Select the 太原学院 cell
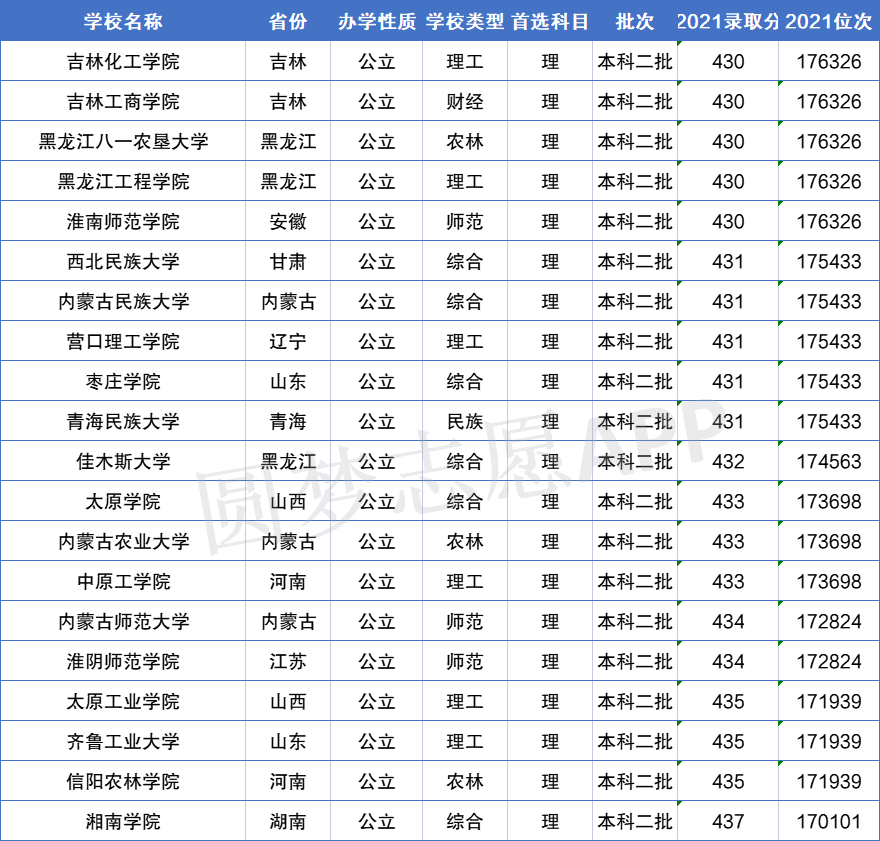 123,502
